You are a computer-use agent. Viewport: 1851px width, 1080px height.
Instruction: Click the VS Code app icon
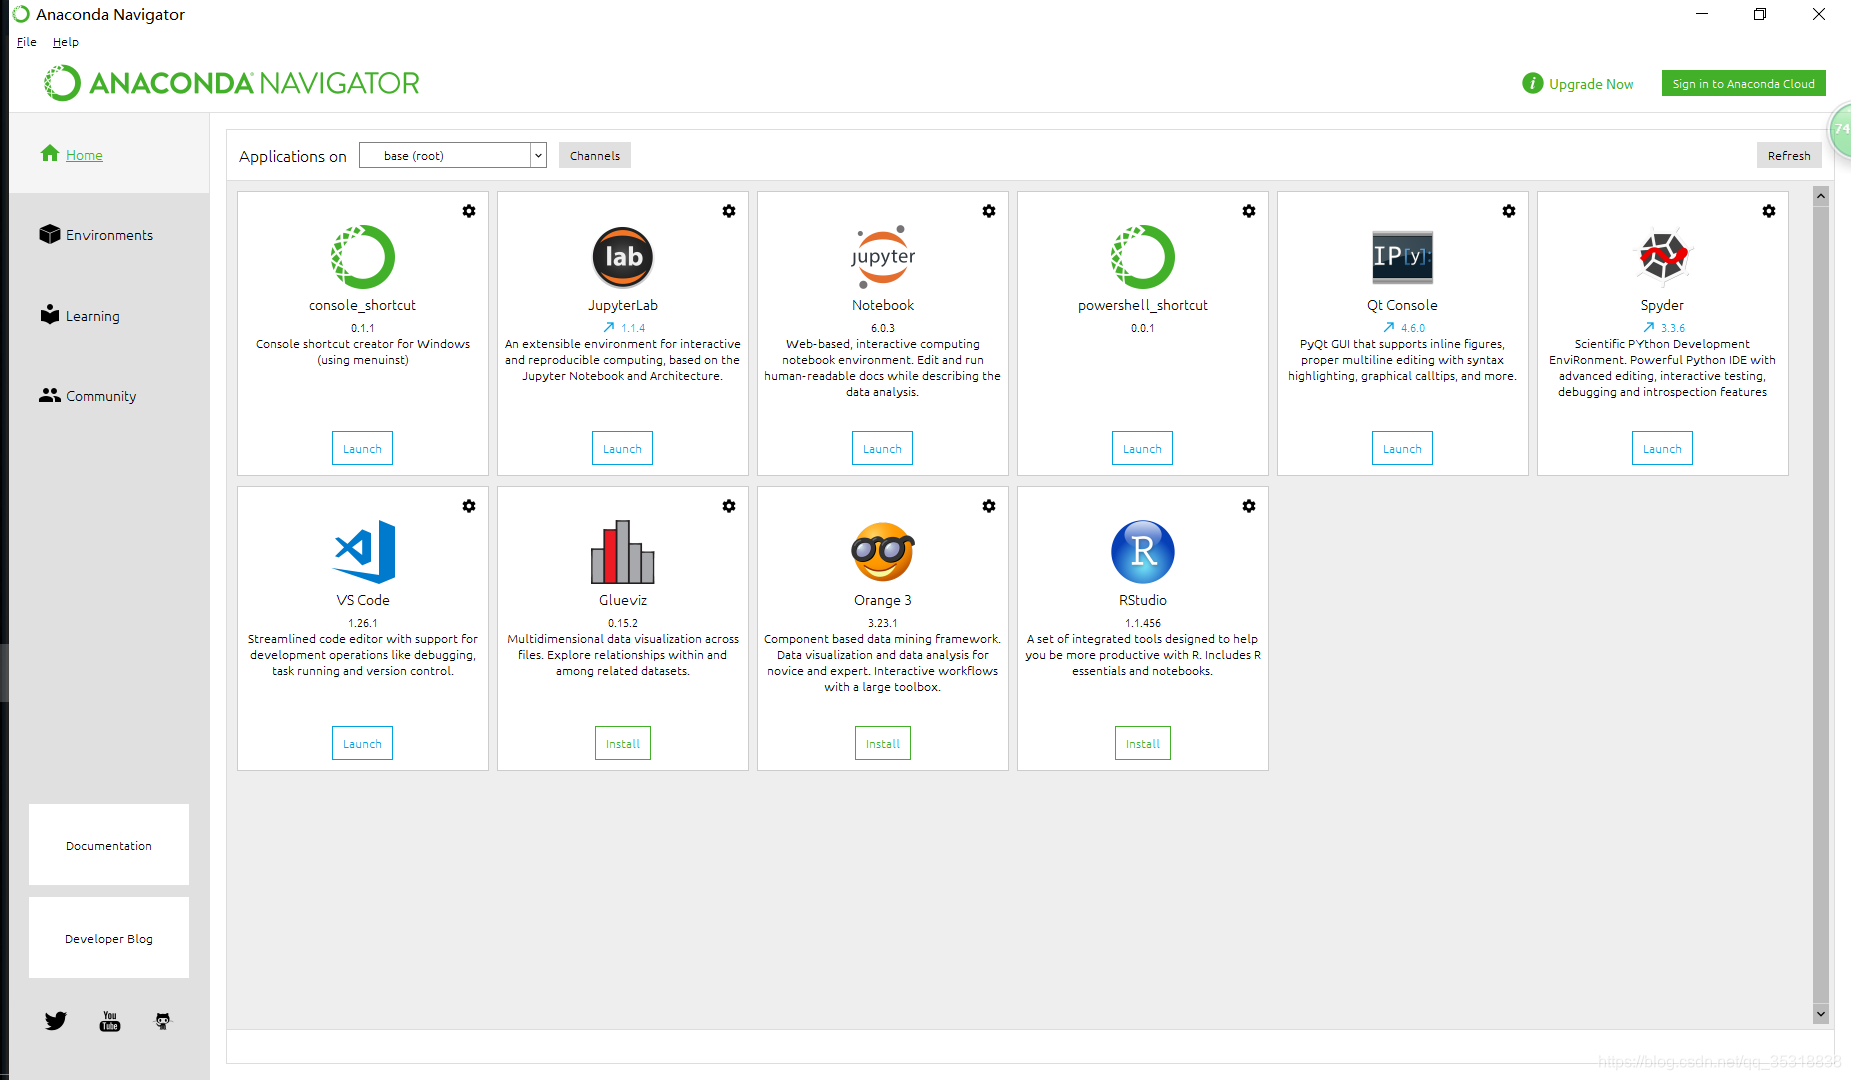point(363,552)
